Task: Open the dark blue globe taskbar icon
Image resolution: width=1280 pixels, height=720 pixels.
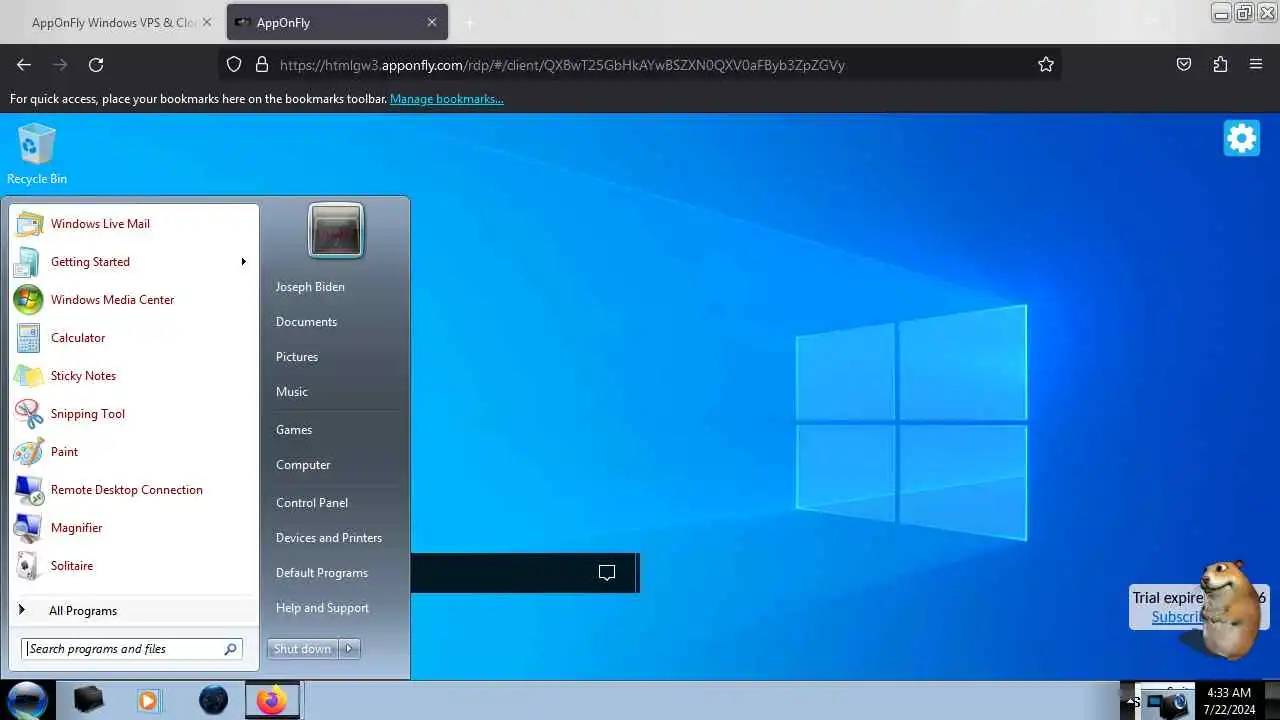Action: click(x=213, y=700)
